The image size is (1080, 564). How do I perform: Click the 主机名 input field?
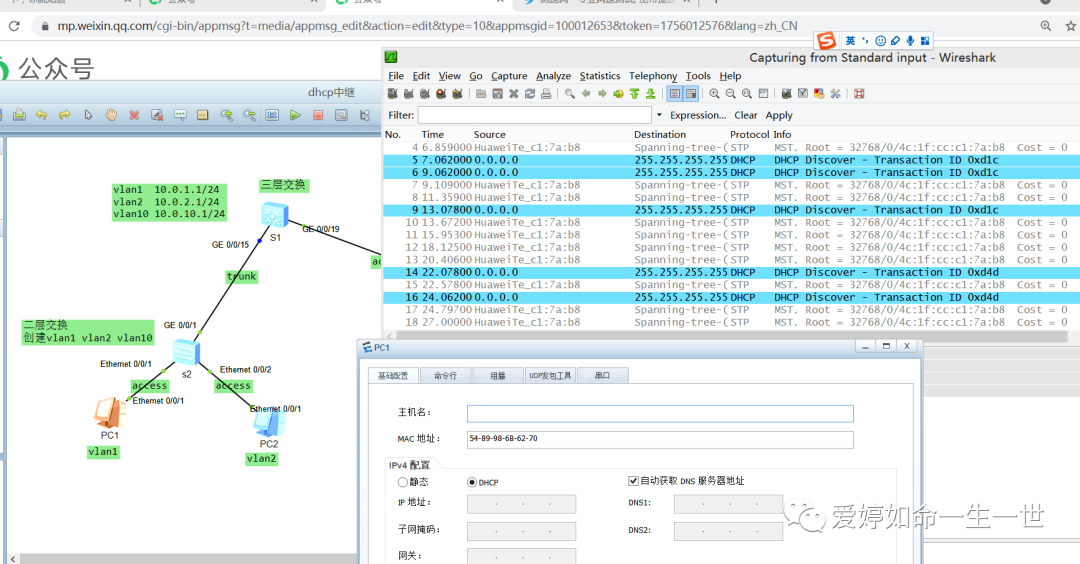[x=660, y=413]
